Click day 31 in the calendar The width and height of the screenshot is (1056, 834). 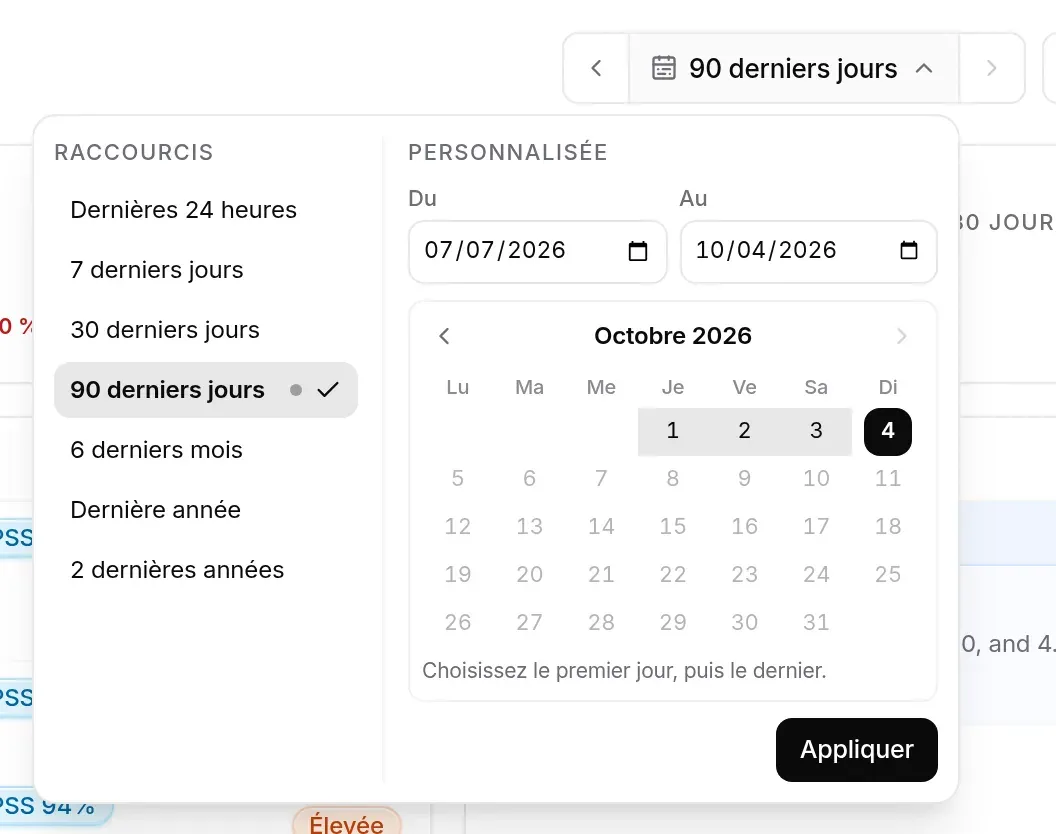(x=816, y=622)
